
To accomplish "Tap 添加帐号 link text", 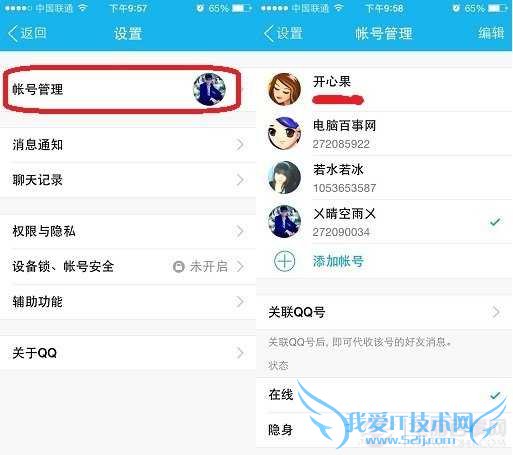I will [x=338, y=261].
